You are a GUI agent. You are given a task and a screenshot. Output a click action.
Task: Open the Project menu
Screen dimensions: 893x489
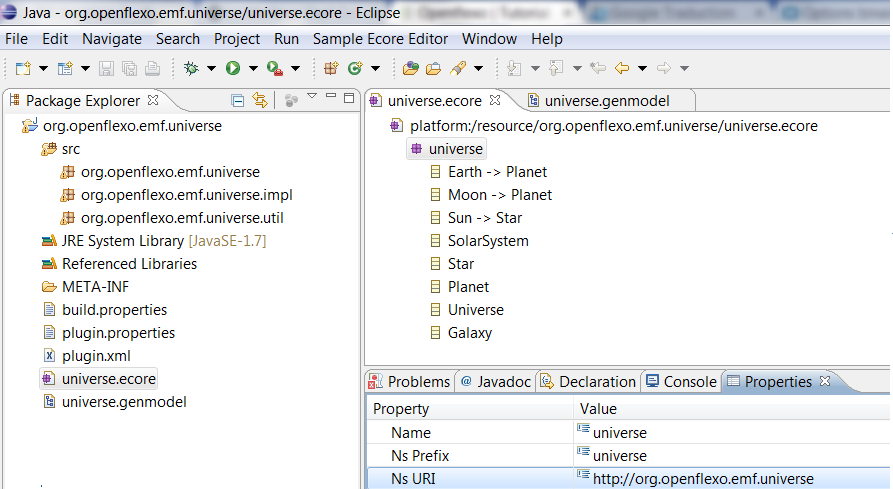[237, 39]
